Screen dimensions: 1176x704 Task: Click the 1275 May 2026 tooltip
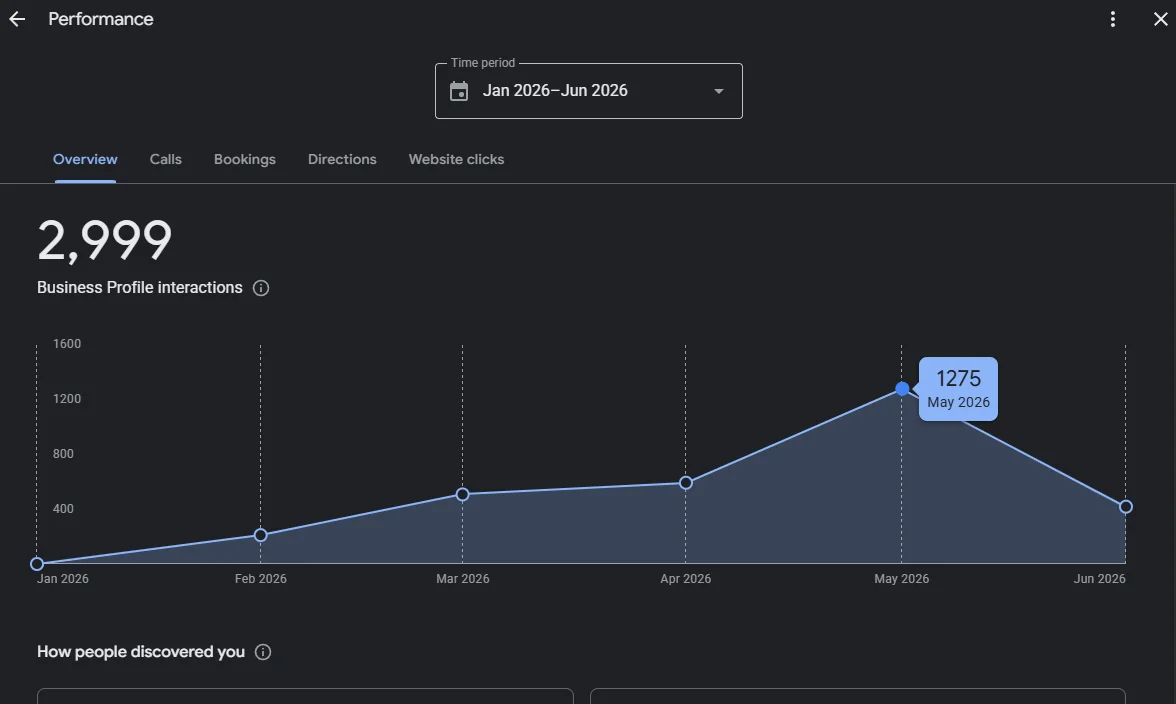958,389
